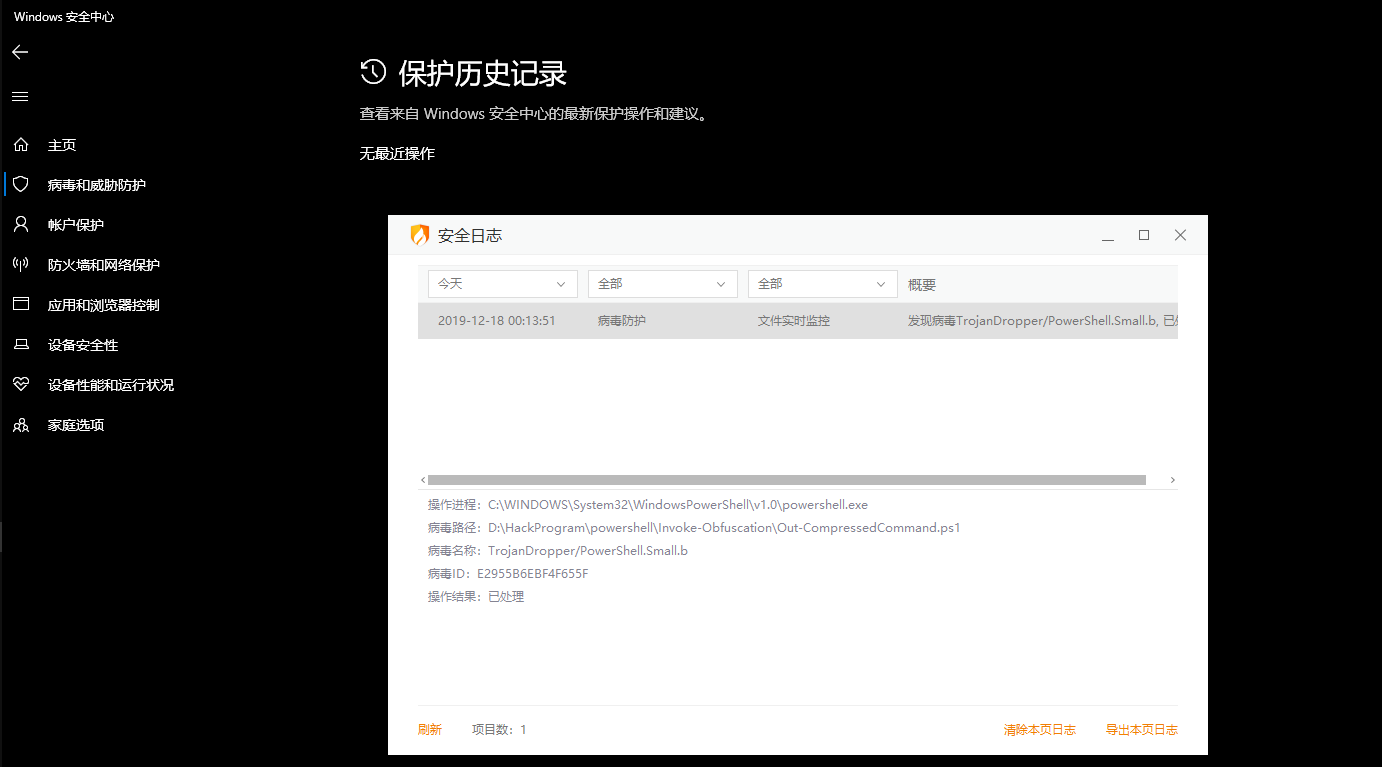
Task: Click the 操作进程 powershell.exe path line
Action: pyautogui.click(x=648, y=505)
